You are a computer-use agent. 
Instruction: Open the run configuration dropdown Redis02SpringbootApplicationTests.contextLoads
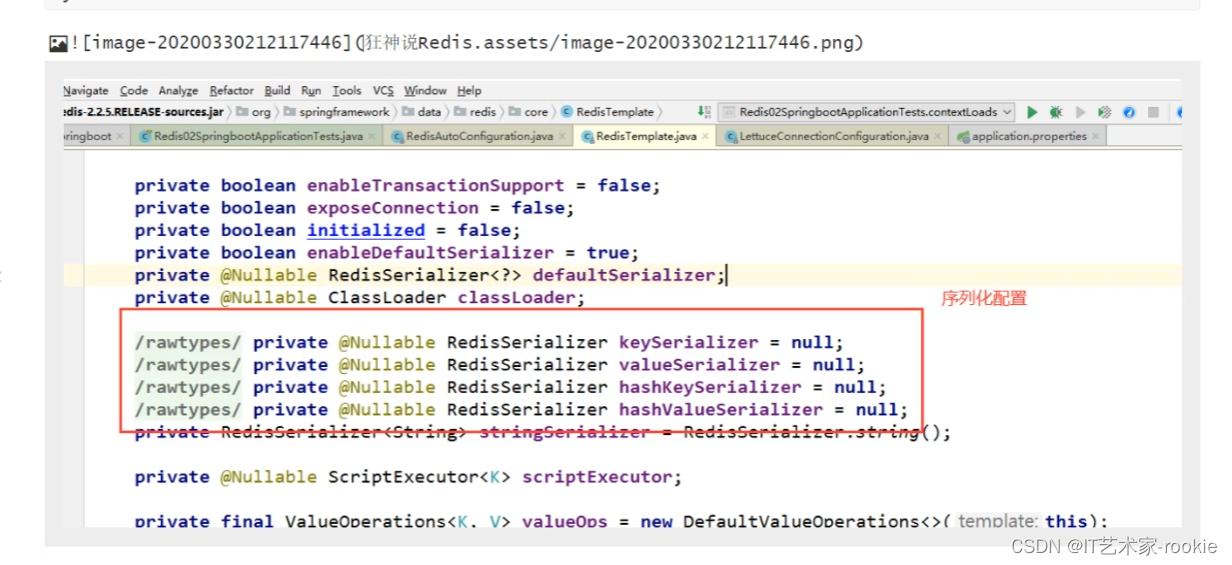pos(867,112)
